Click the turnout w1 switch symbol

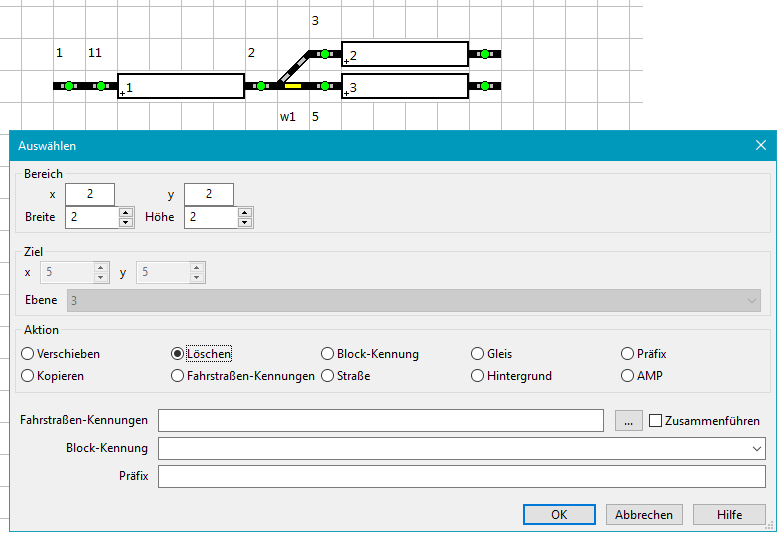[293, 66]
